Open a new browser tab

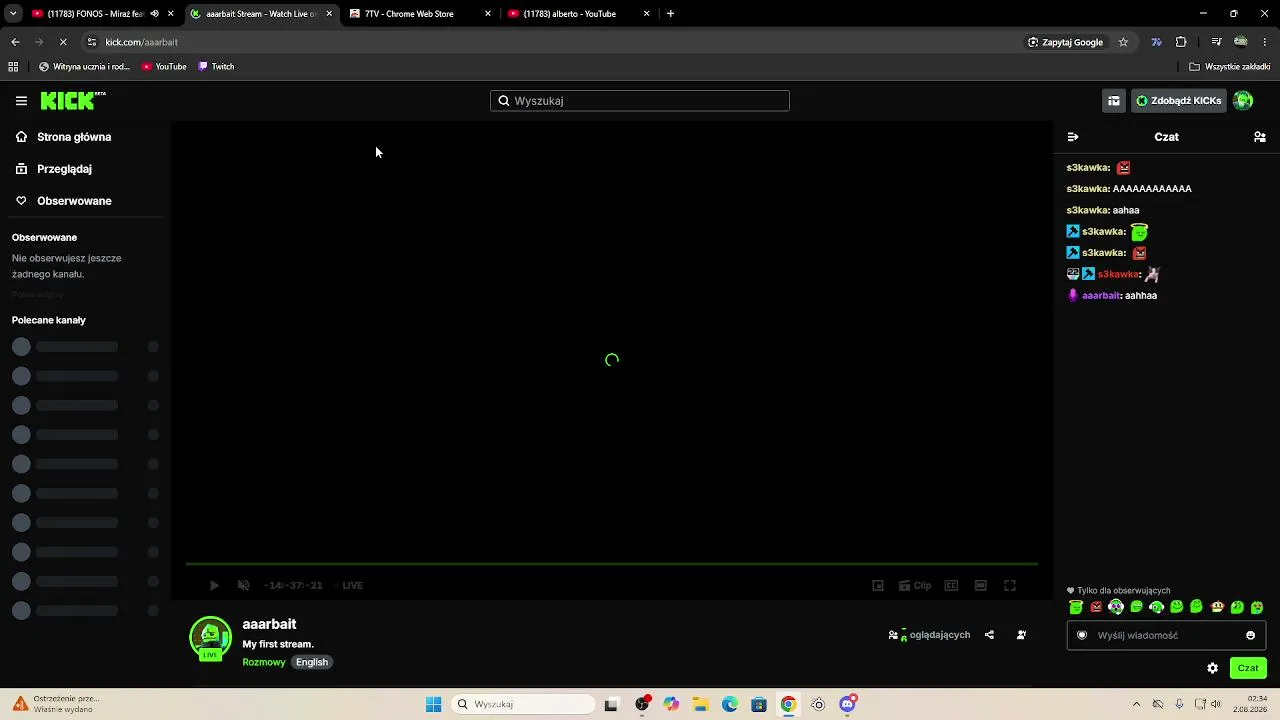[x=670, y=14]
